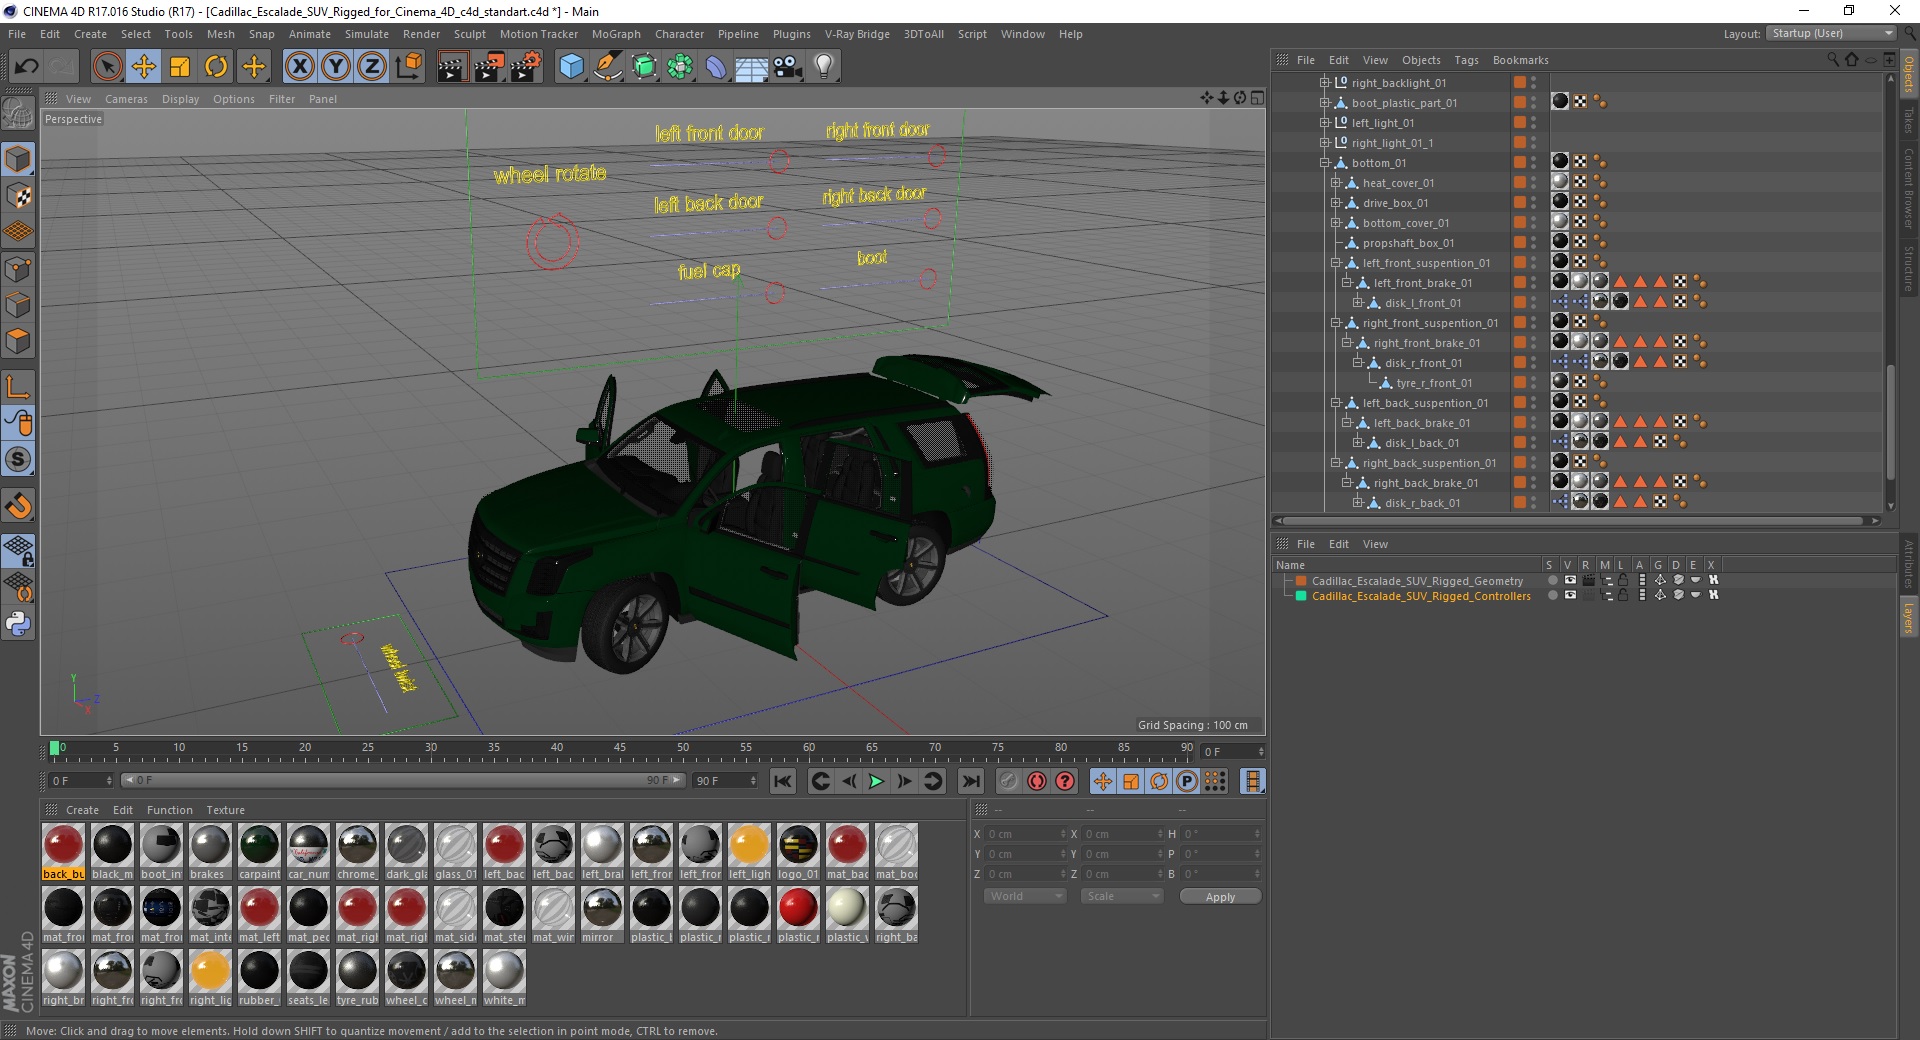The width and height of the screenshot is (1920, 1040).
Task: Click X position input field
Action: (1027, 834)
